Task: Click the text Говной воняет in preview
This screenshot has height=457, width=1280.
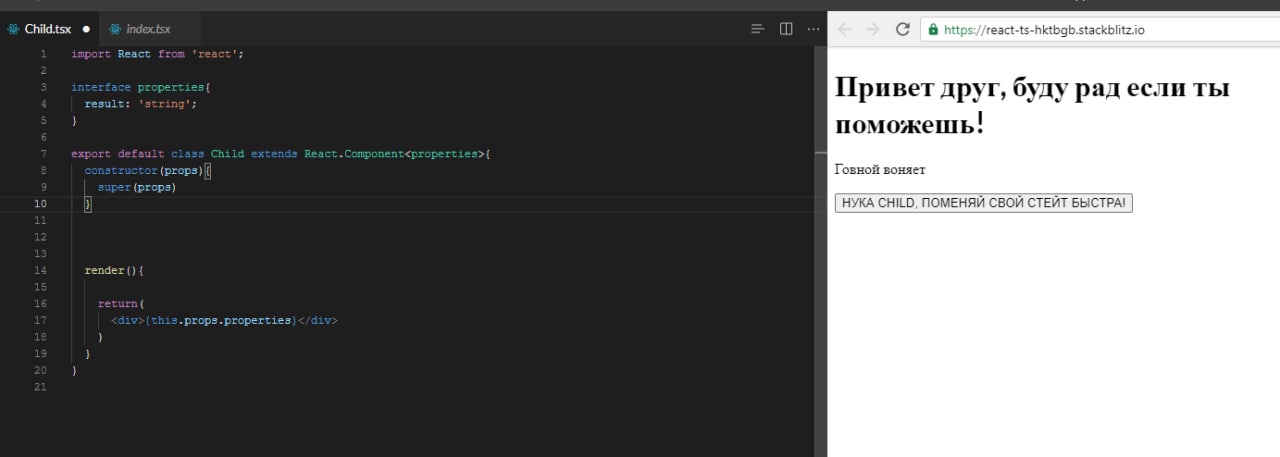Action: (x=880, y=170)
